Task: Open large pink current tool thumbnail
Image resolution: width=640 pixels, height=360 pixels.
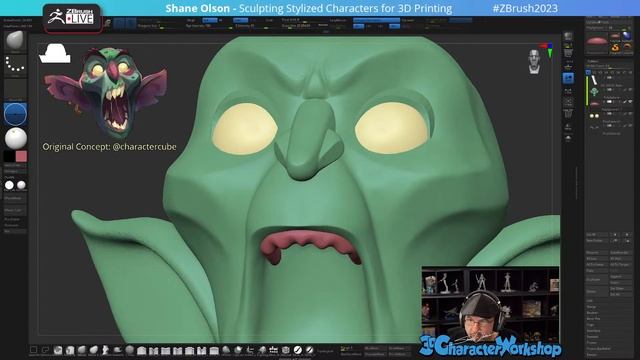Action: [597, 42]
